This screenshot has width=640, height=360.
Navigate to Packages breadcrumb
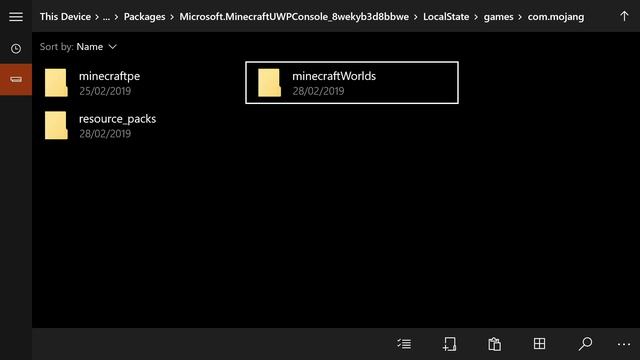tap(144, 17)
